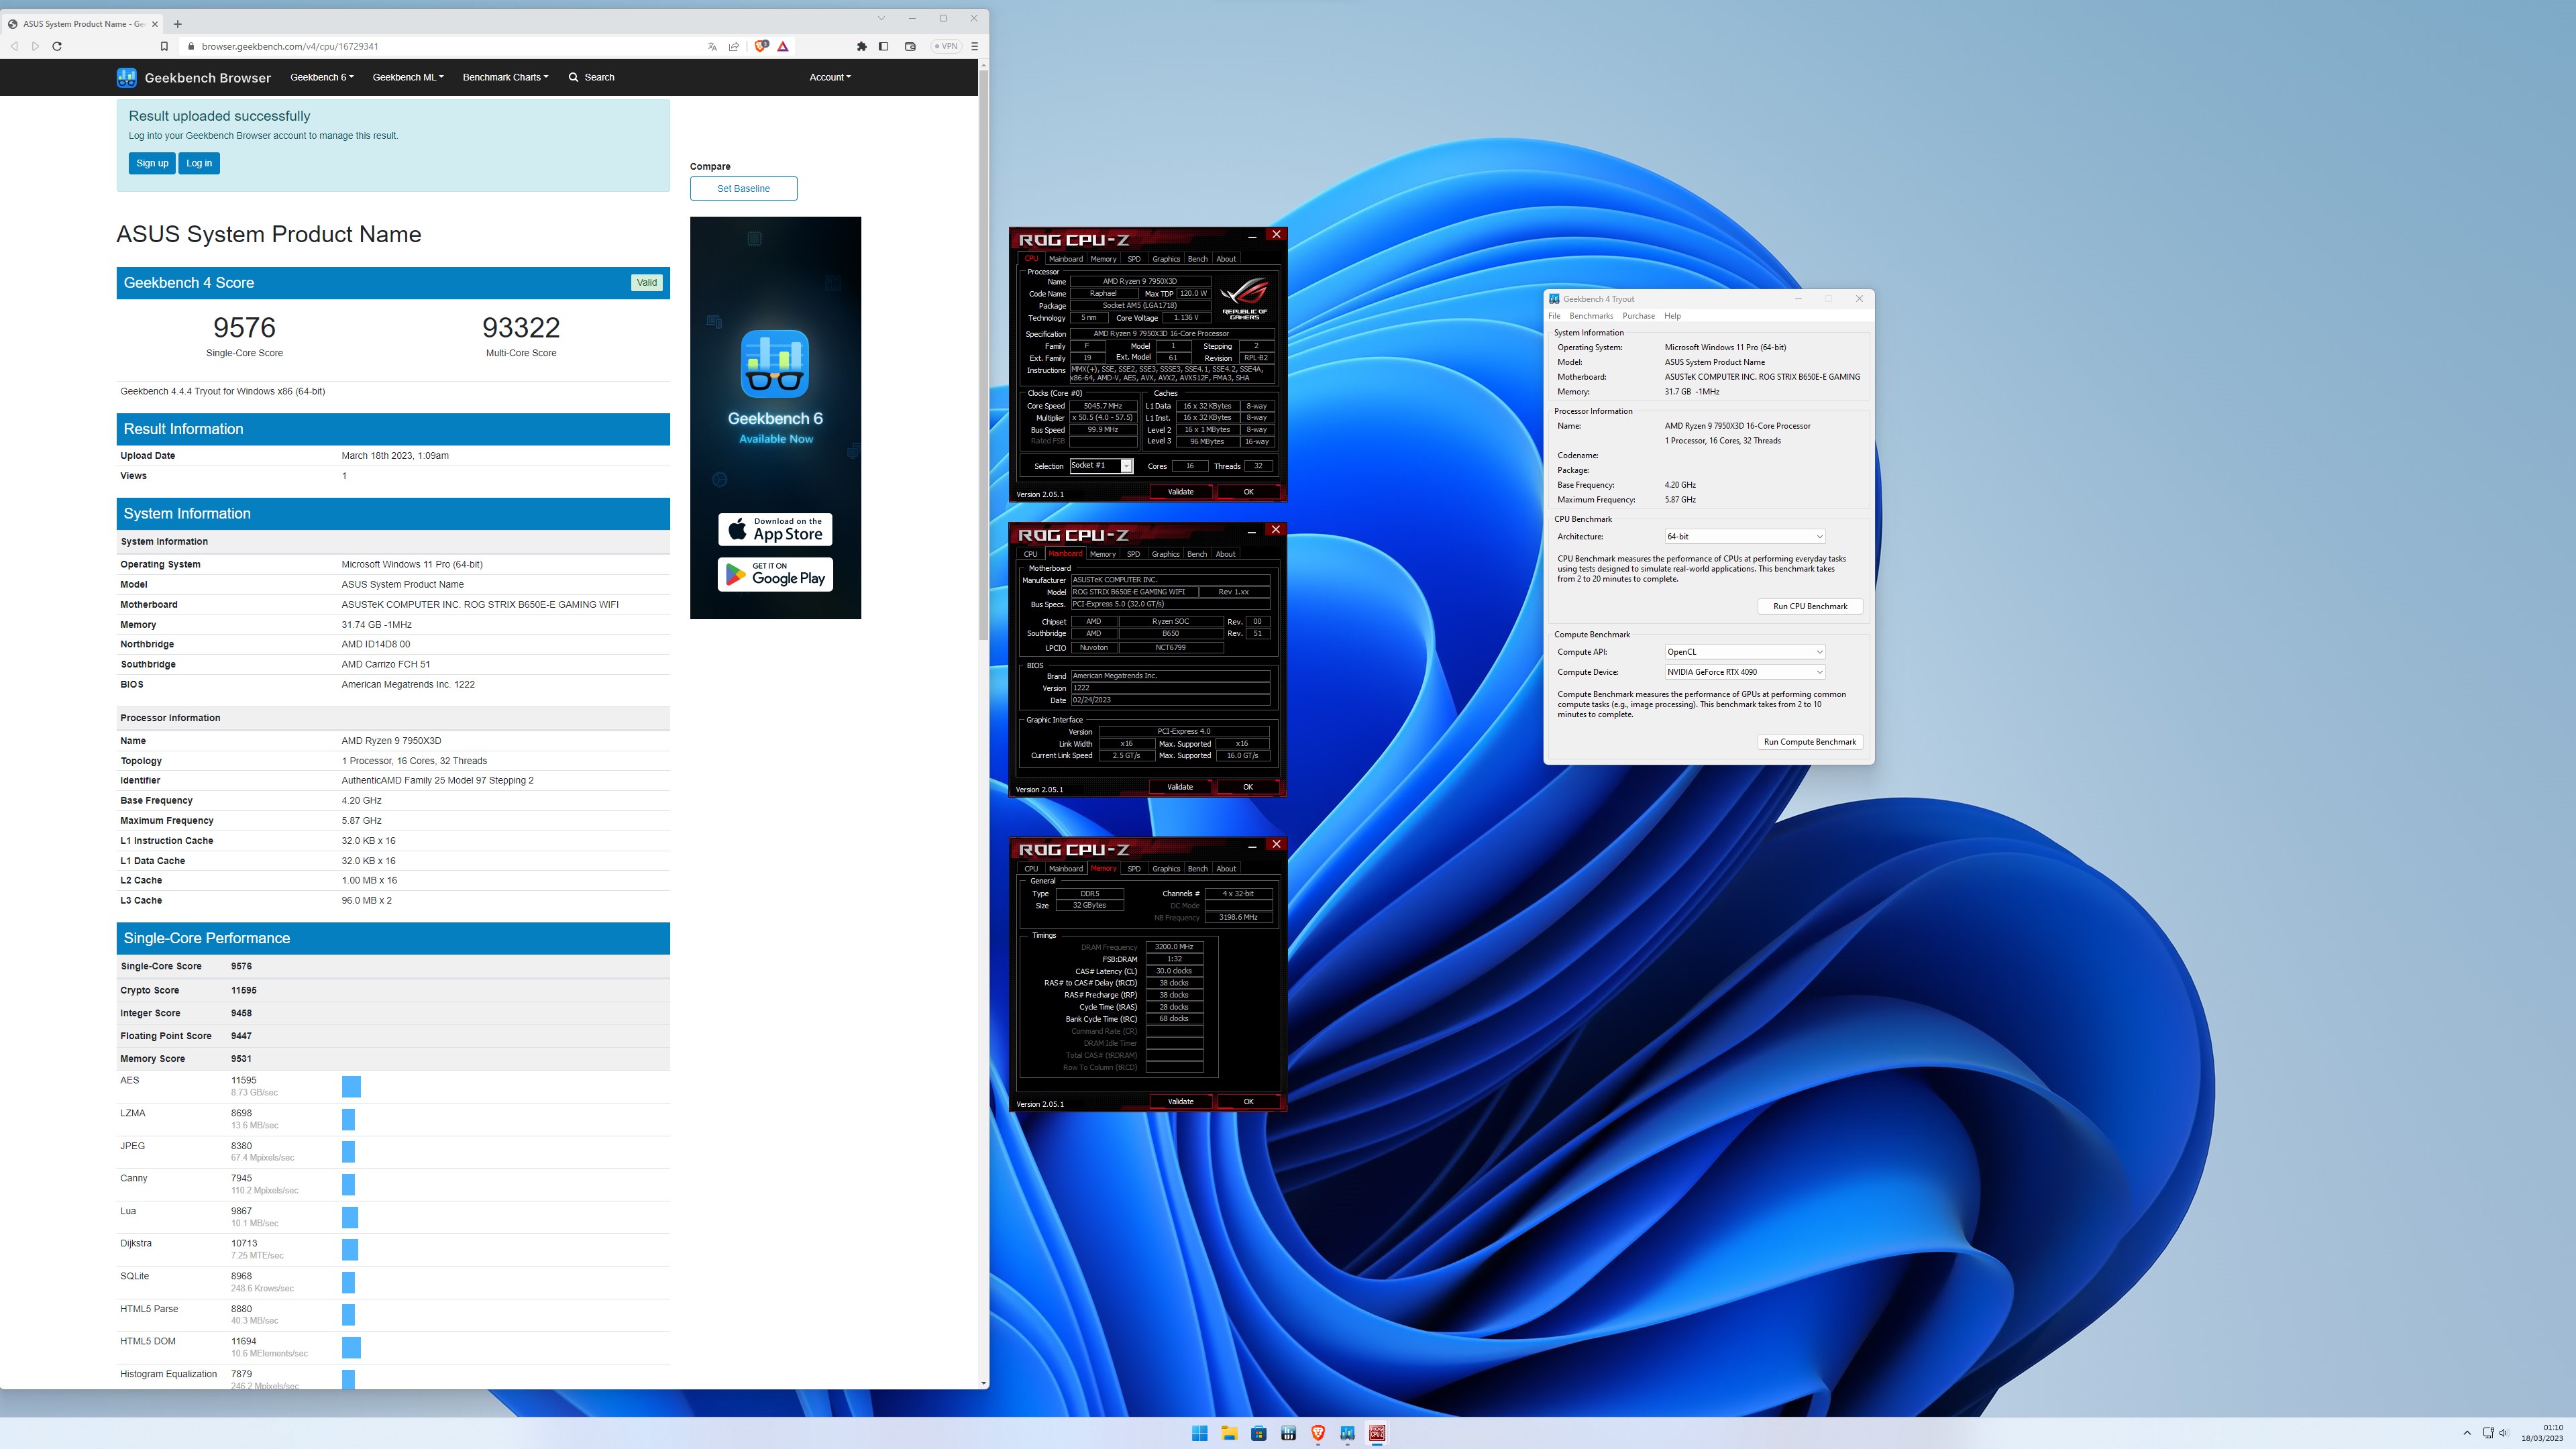
Task: Click the Get it on Google Play badge
Action: point(775,574)
